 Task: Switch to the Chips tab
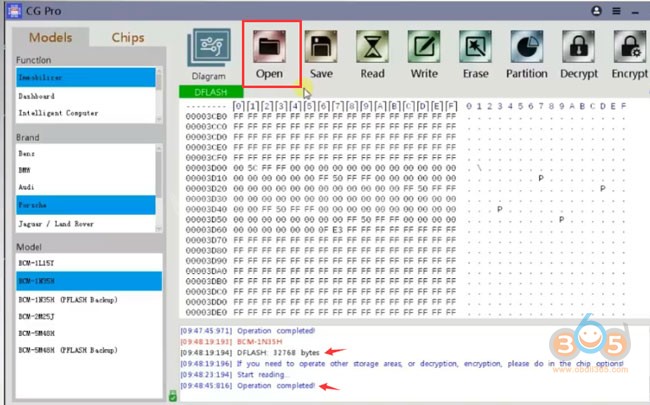click(128, 38)
